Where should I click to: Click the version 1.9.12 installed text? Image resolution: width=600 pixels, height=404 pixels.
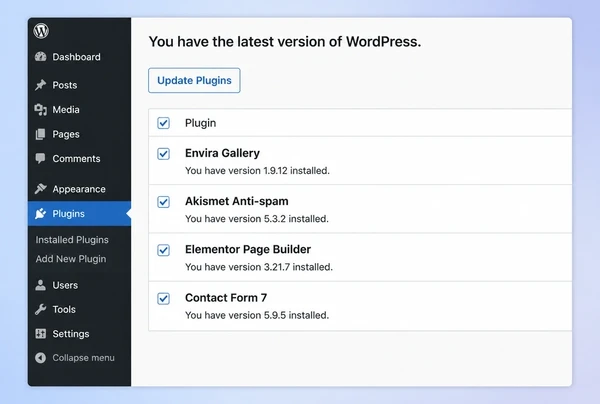click(x=257, y=171)
